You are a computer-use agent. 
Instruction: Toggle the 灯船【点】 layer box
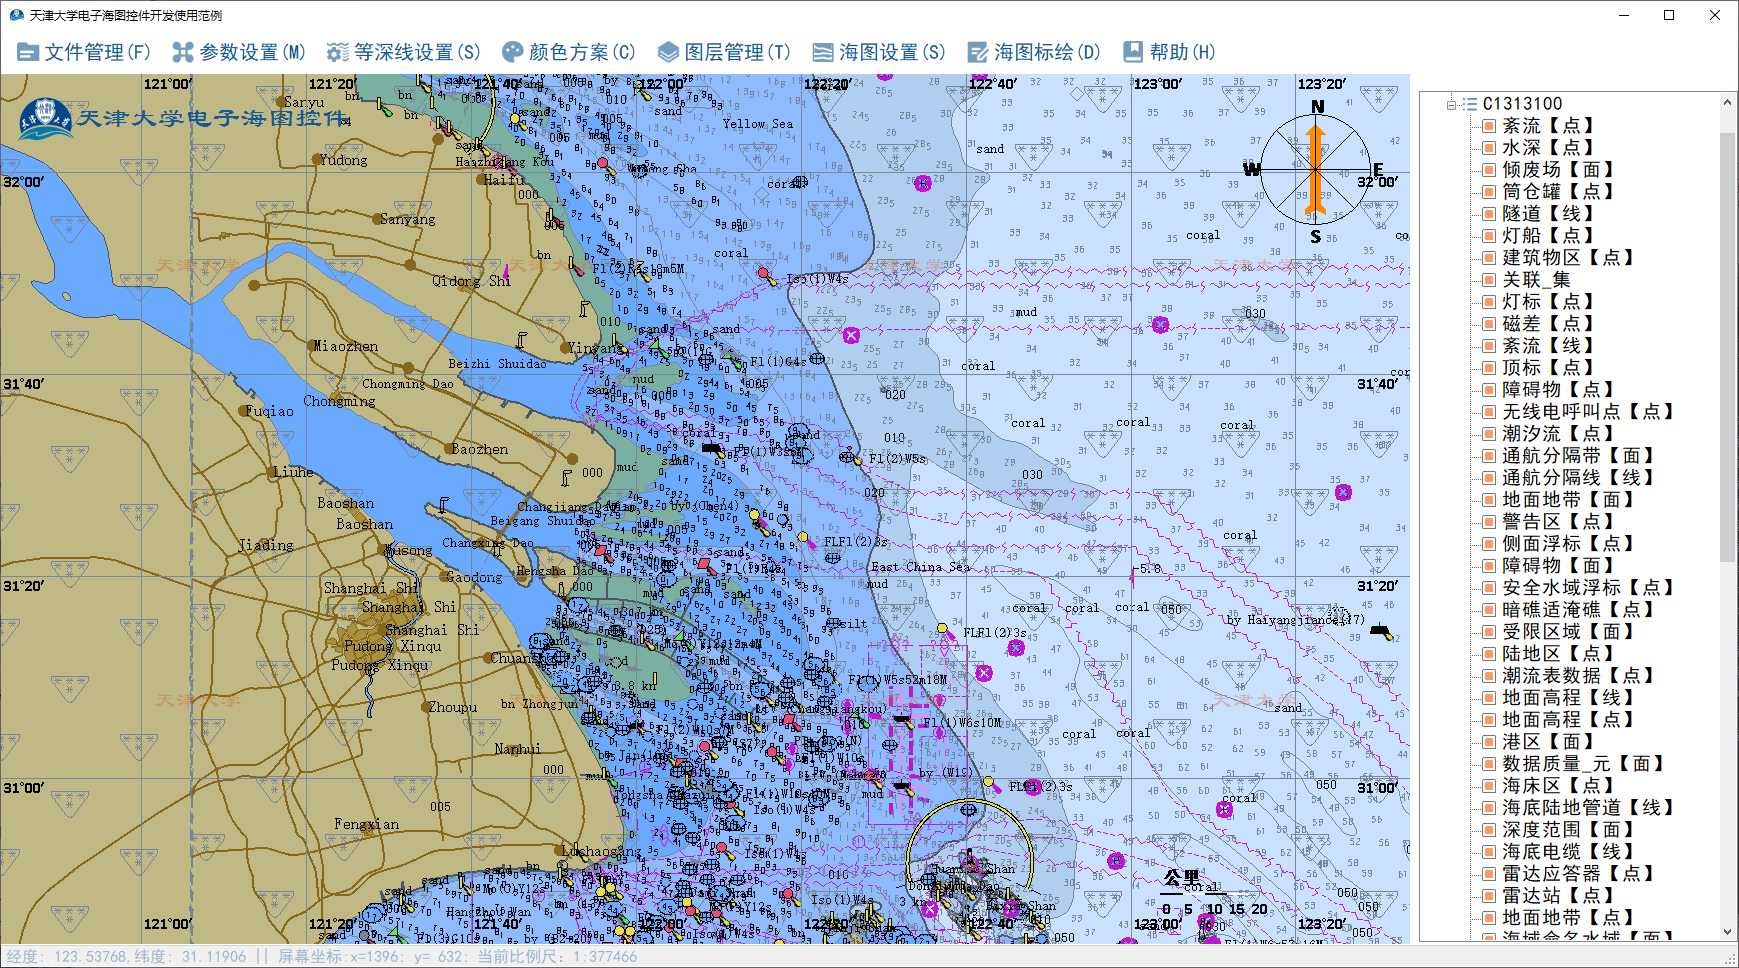(x=1489, y=236)
